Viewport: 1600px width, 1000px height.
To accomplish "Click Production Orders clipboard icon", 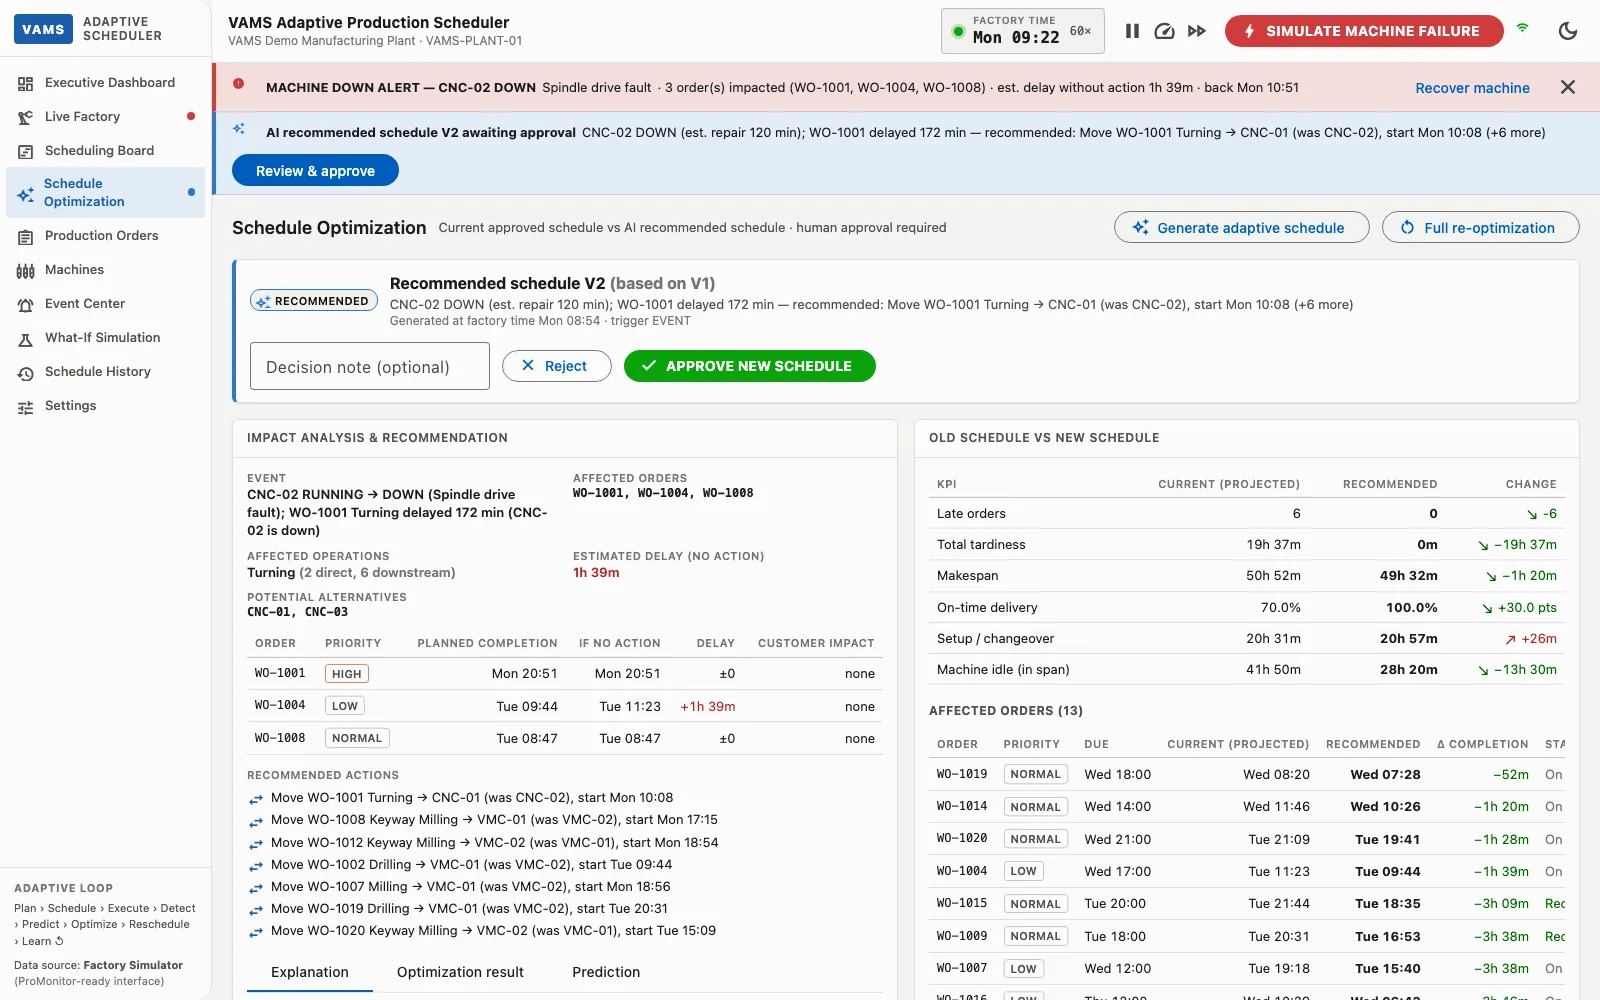I will (26, 237).
